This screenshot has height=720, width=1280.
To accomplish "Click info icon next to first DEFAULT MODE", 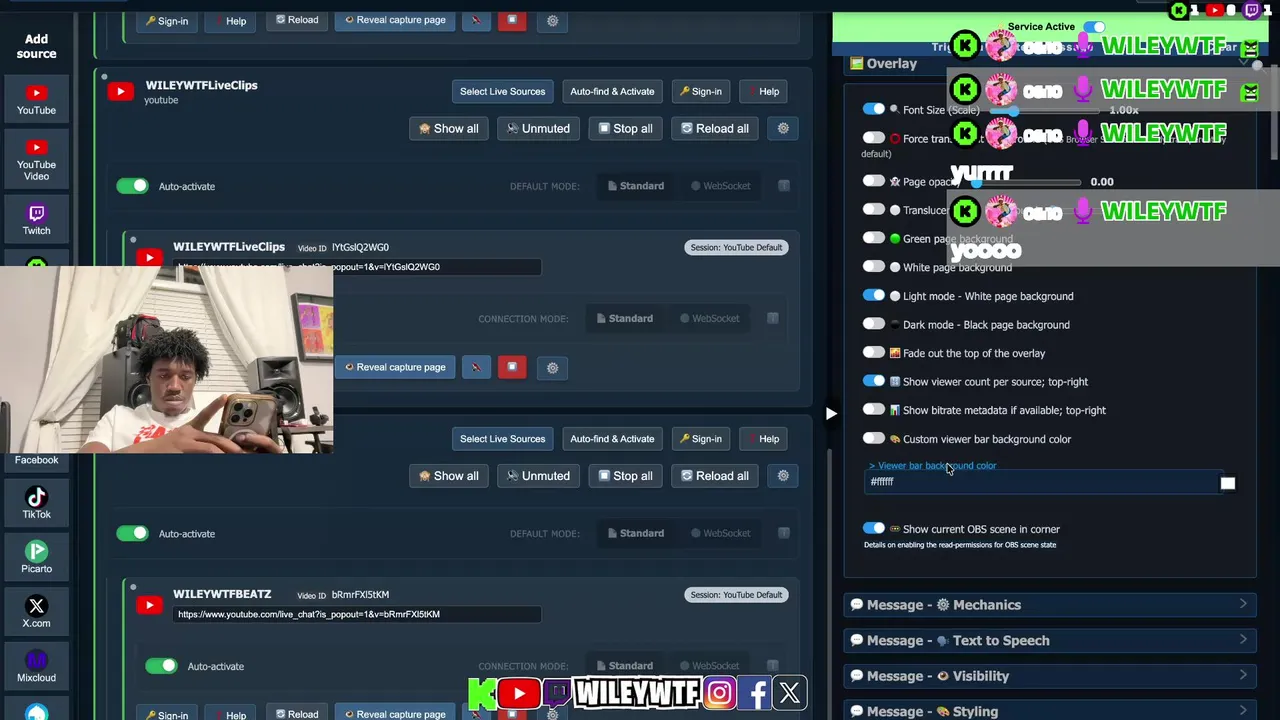I will click(x=784, y=186).
